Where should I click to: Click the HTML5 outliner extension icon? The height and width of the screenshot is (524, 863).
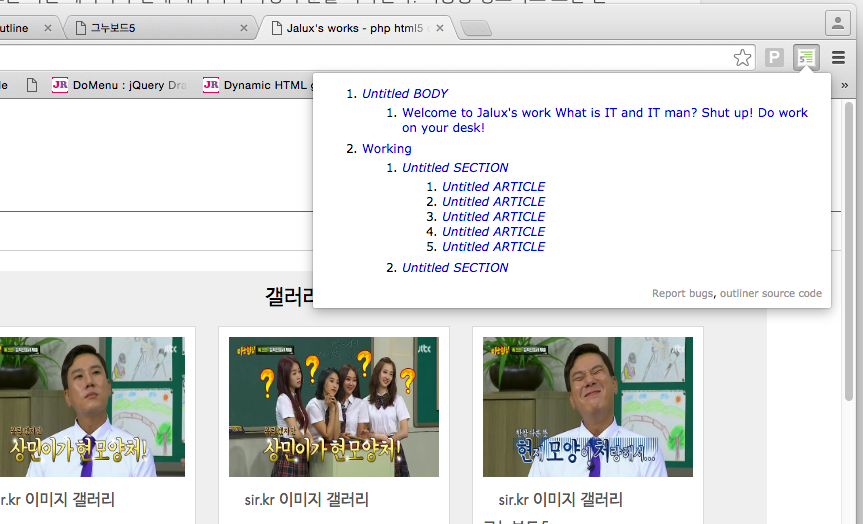pos(805,58)
